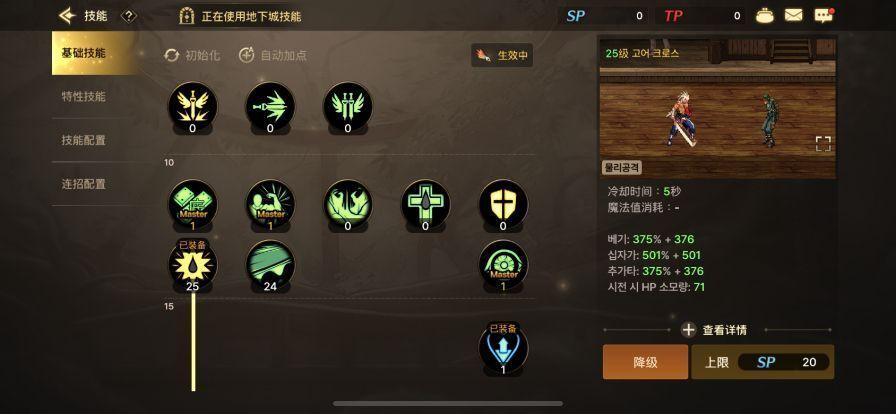896x414 pixels.
Task: Select the flexing arm Master skill
Action: pos(270,204)
